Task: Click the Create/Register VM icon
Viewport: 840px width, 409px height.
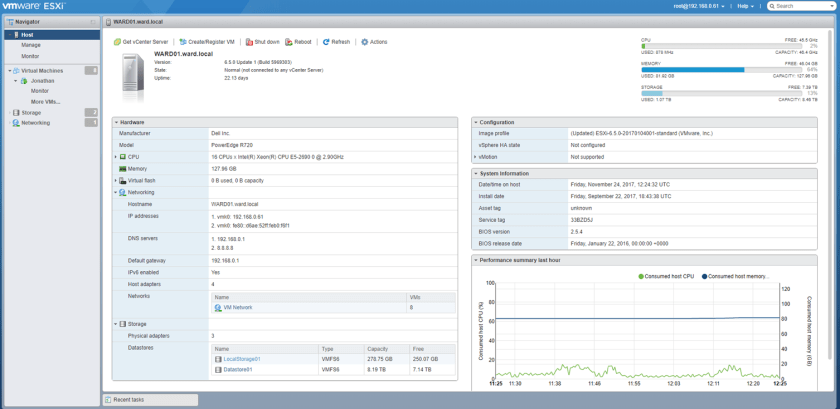Action: pos(183,42)
